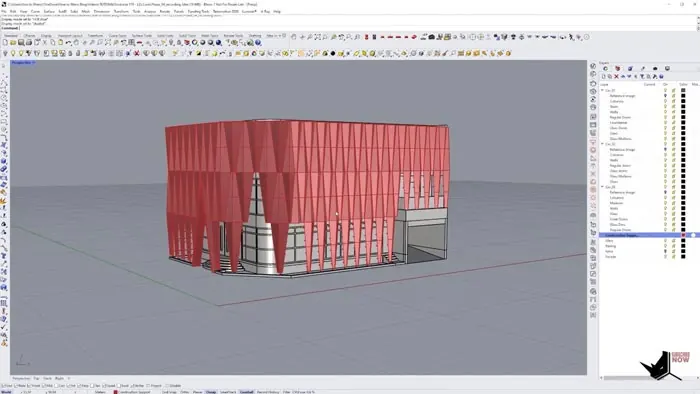Click the Paste clipboard icon
Image resolution: width=700 pixels, height=394 pixels.
60,43
